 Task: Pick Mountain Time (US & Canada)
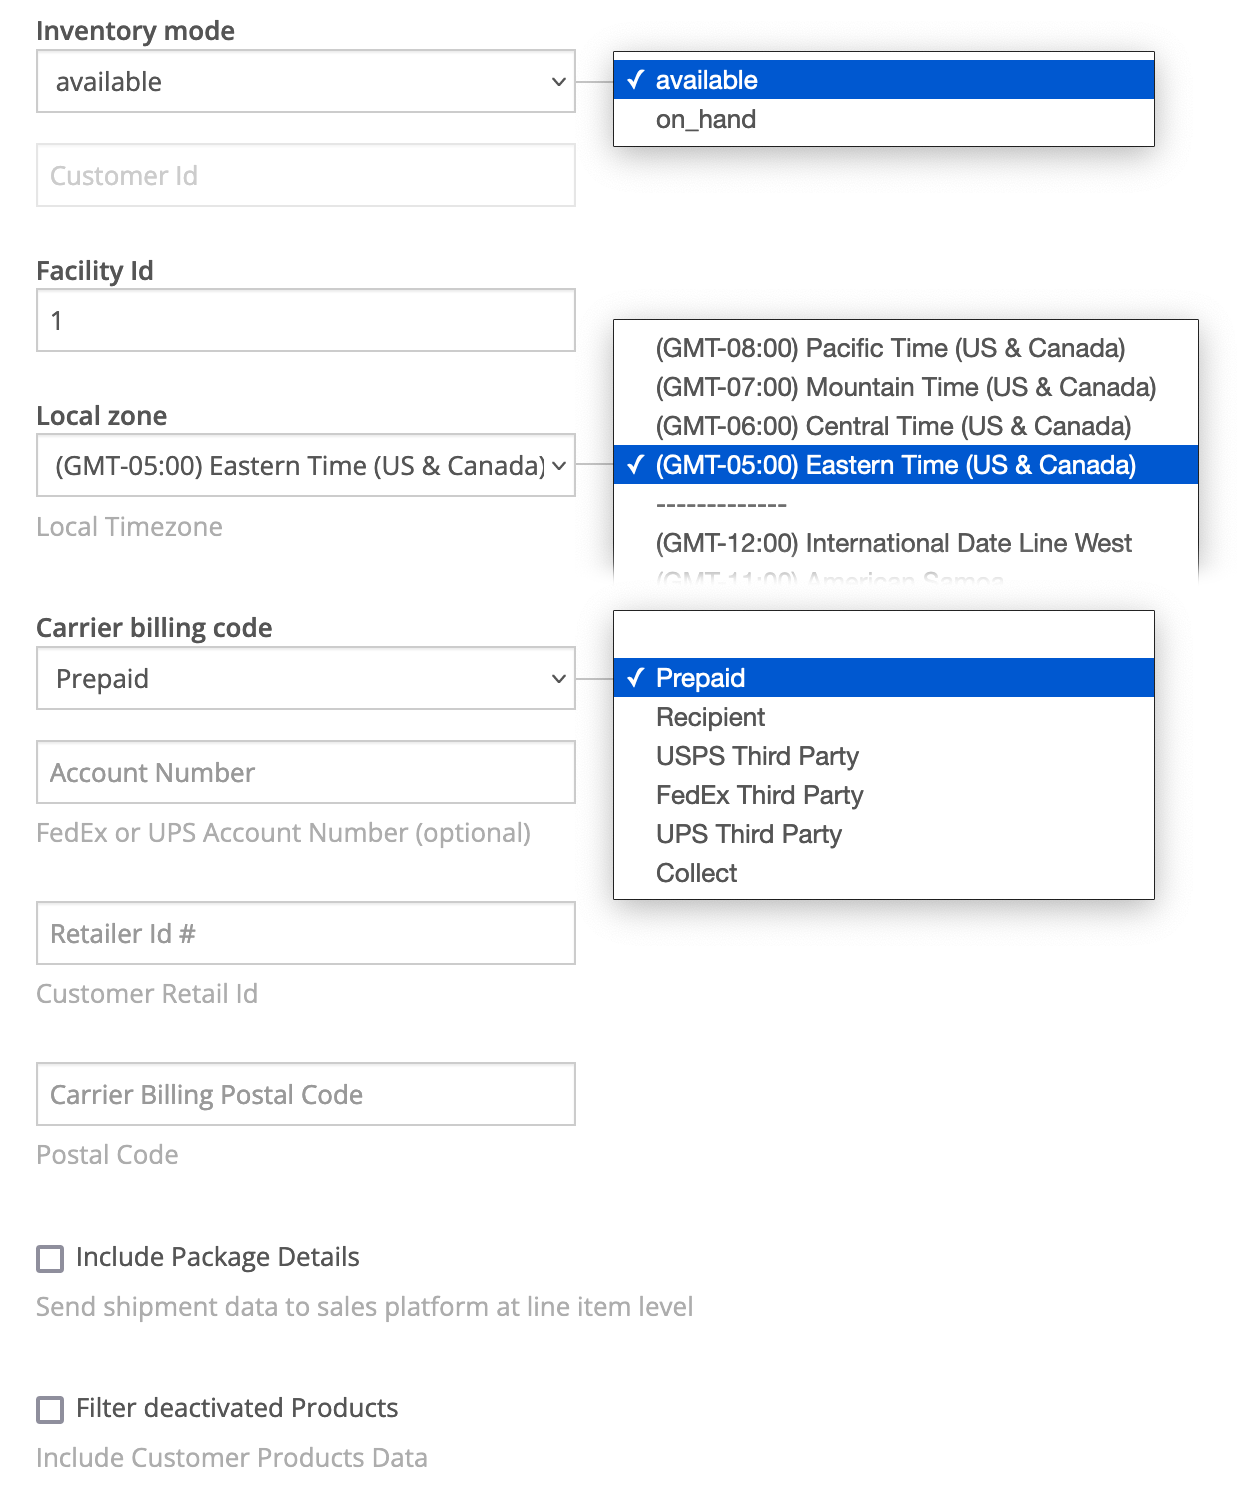905,387
